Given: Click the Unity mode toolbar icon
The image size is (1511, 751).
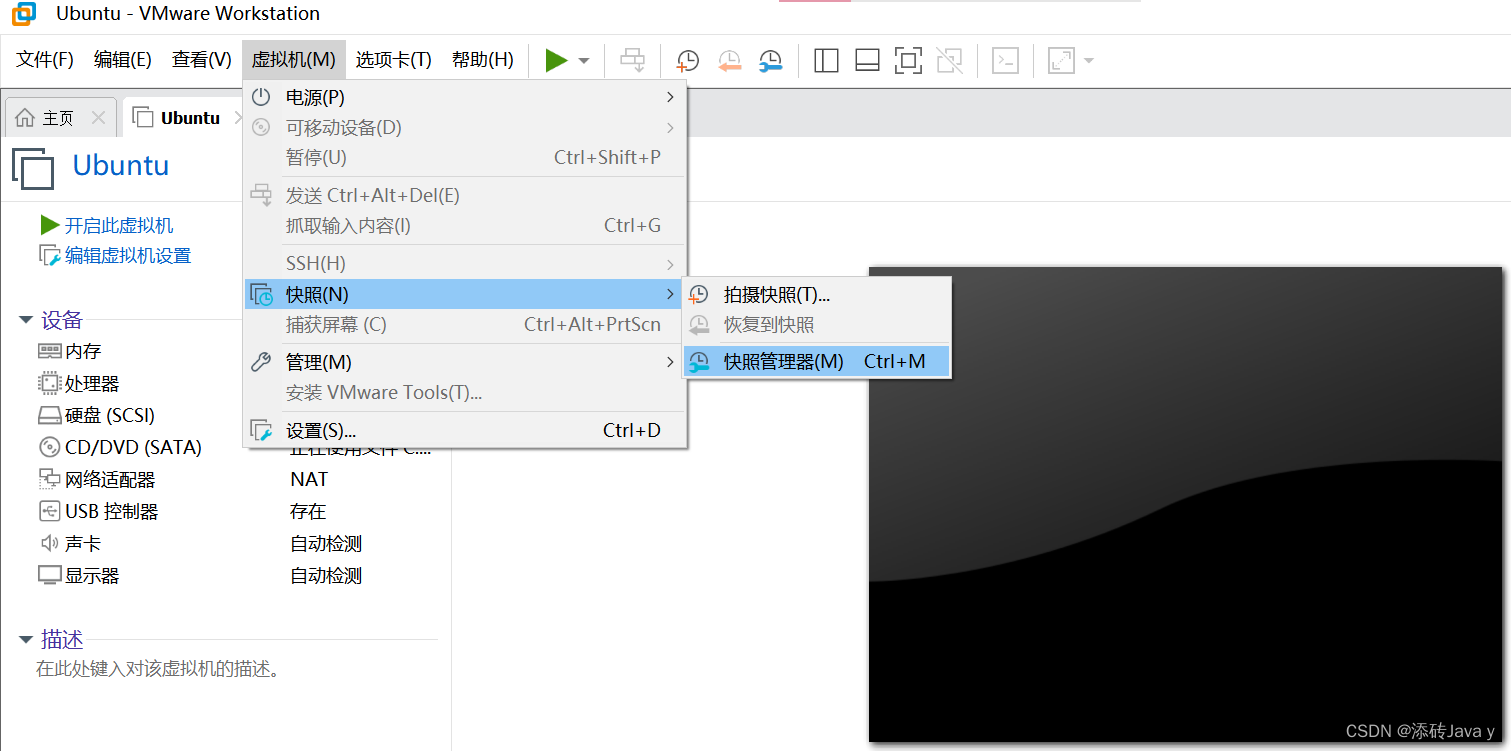Looking at the screenshot, I should point(949,60).
